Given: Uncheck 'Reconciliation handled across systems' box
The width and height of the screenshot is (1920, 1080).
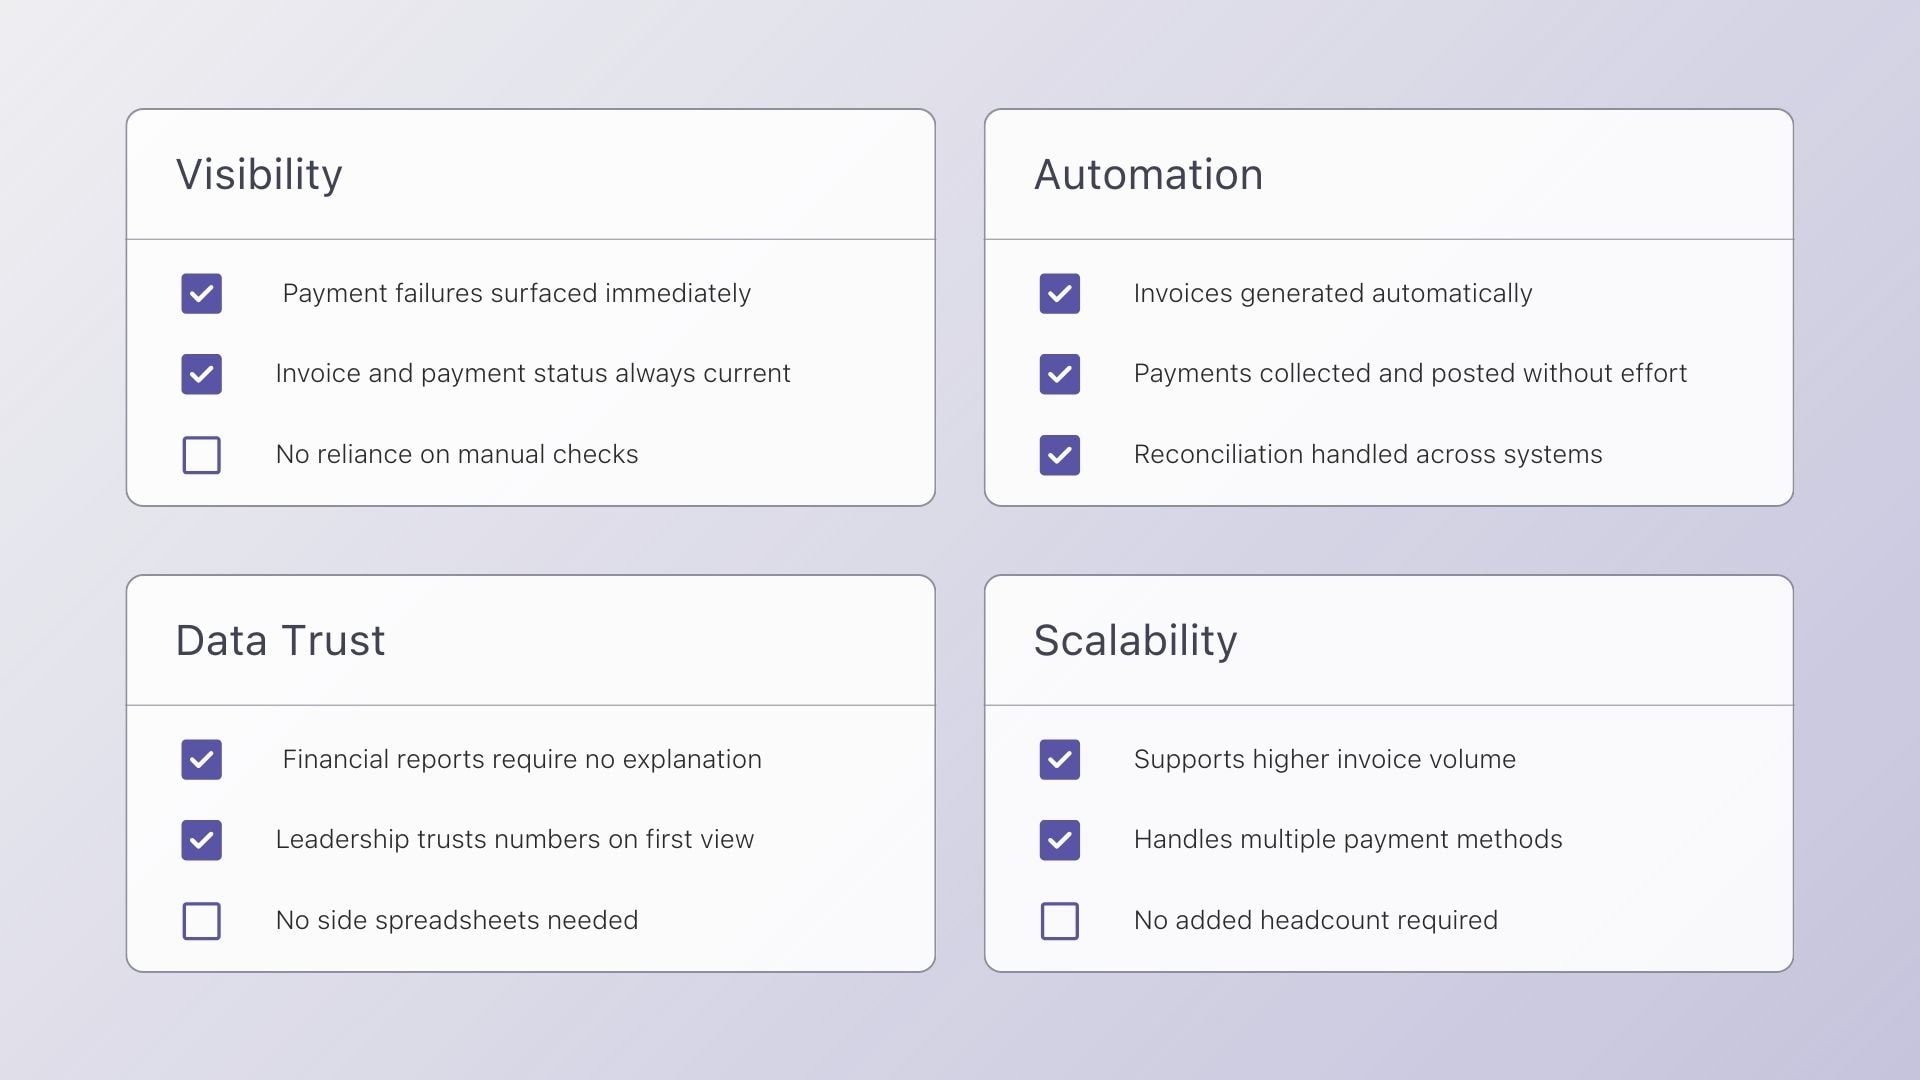Looking at the screenshot, I should pos(1059,455).
